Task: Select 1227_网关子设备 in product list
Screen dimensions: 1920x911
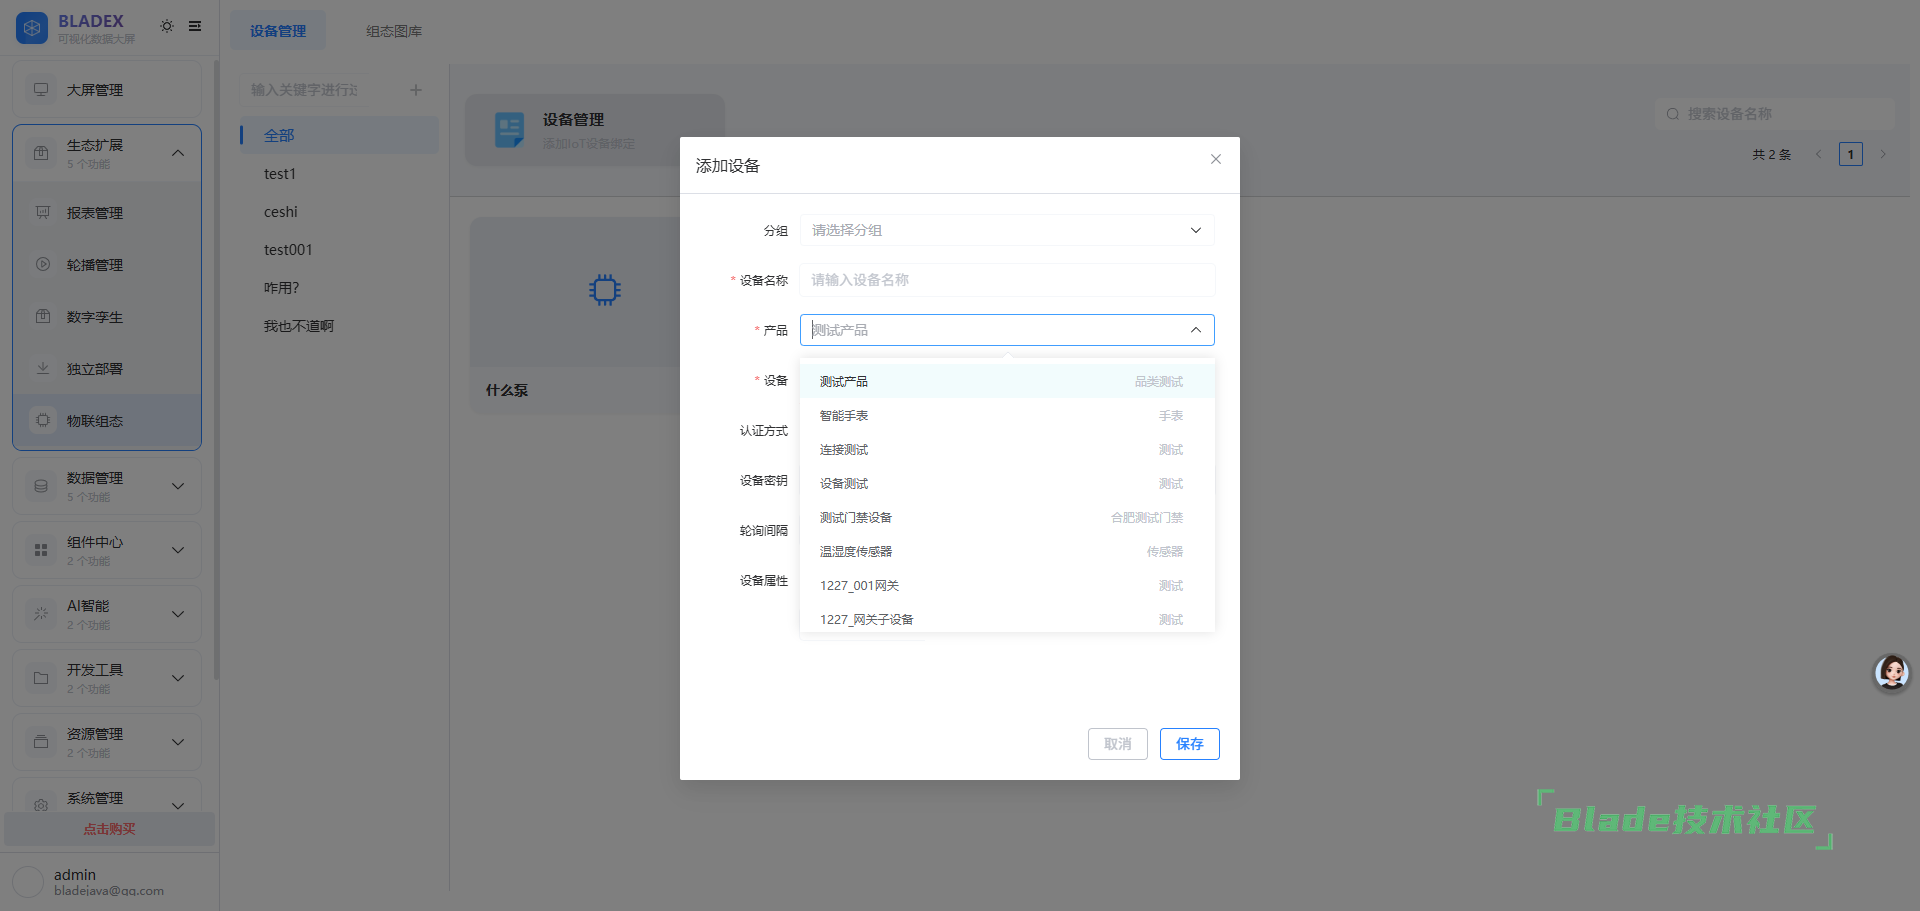Action: pos(1007,619)
